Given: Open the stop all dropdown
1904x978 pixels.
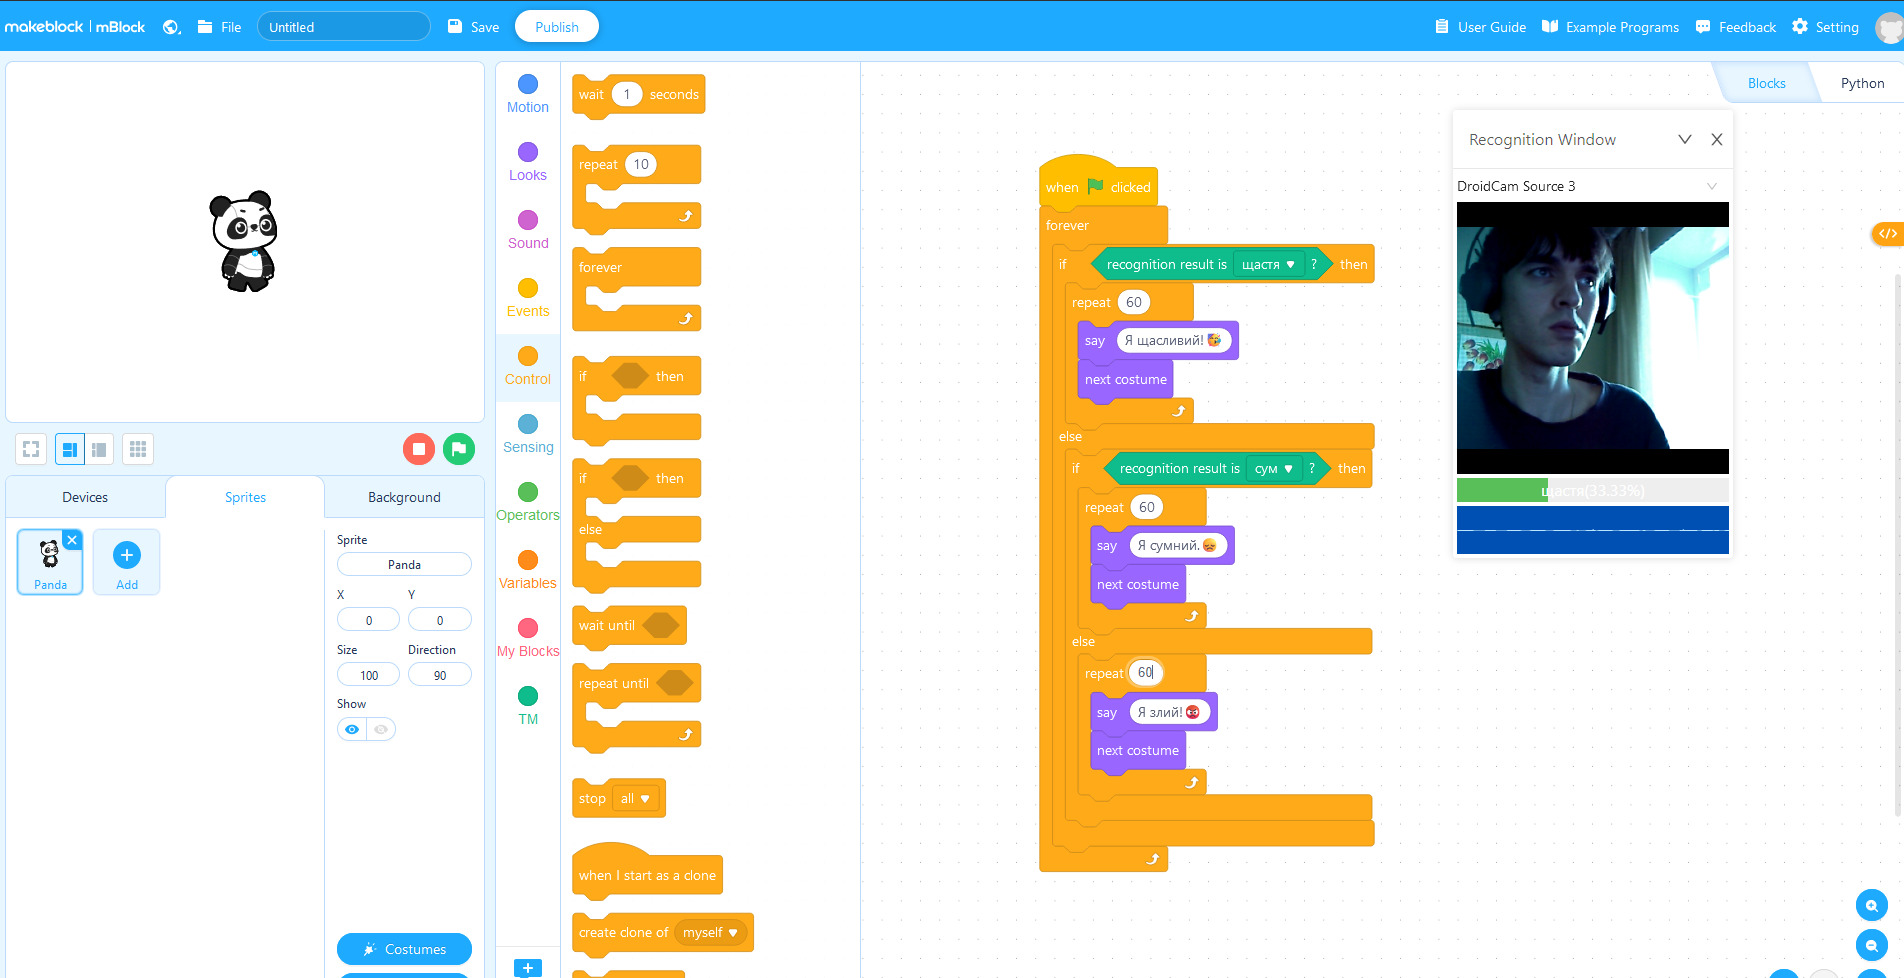Looking at the screenshot, I should tap(635, 799).
